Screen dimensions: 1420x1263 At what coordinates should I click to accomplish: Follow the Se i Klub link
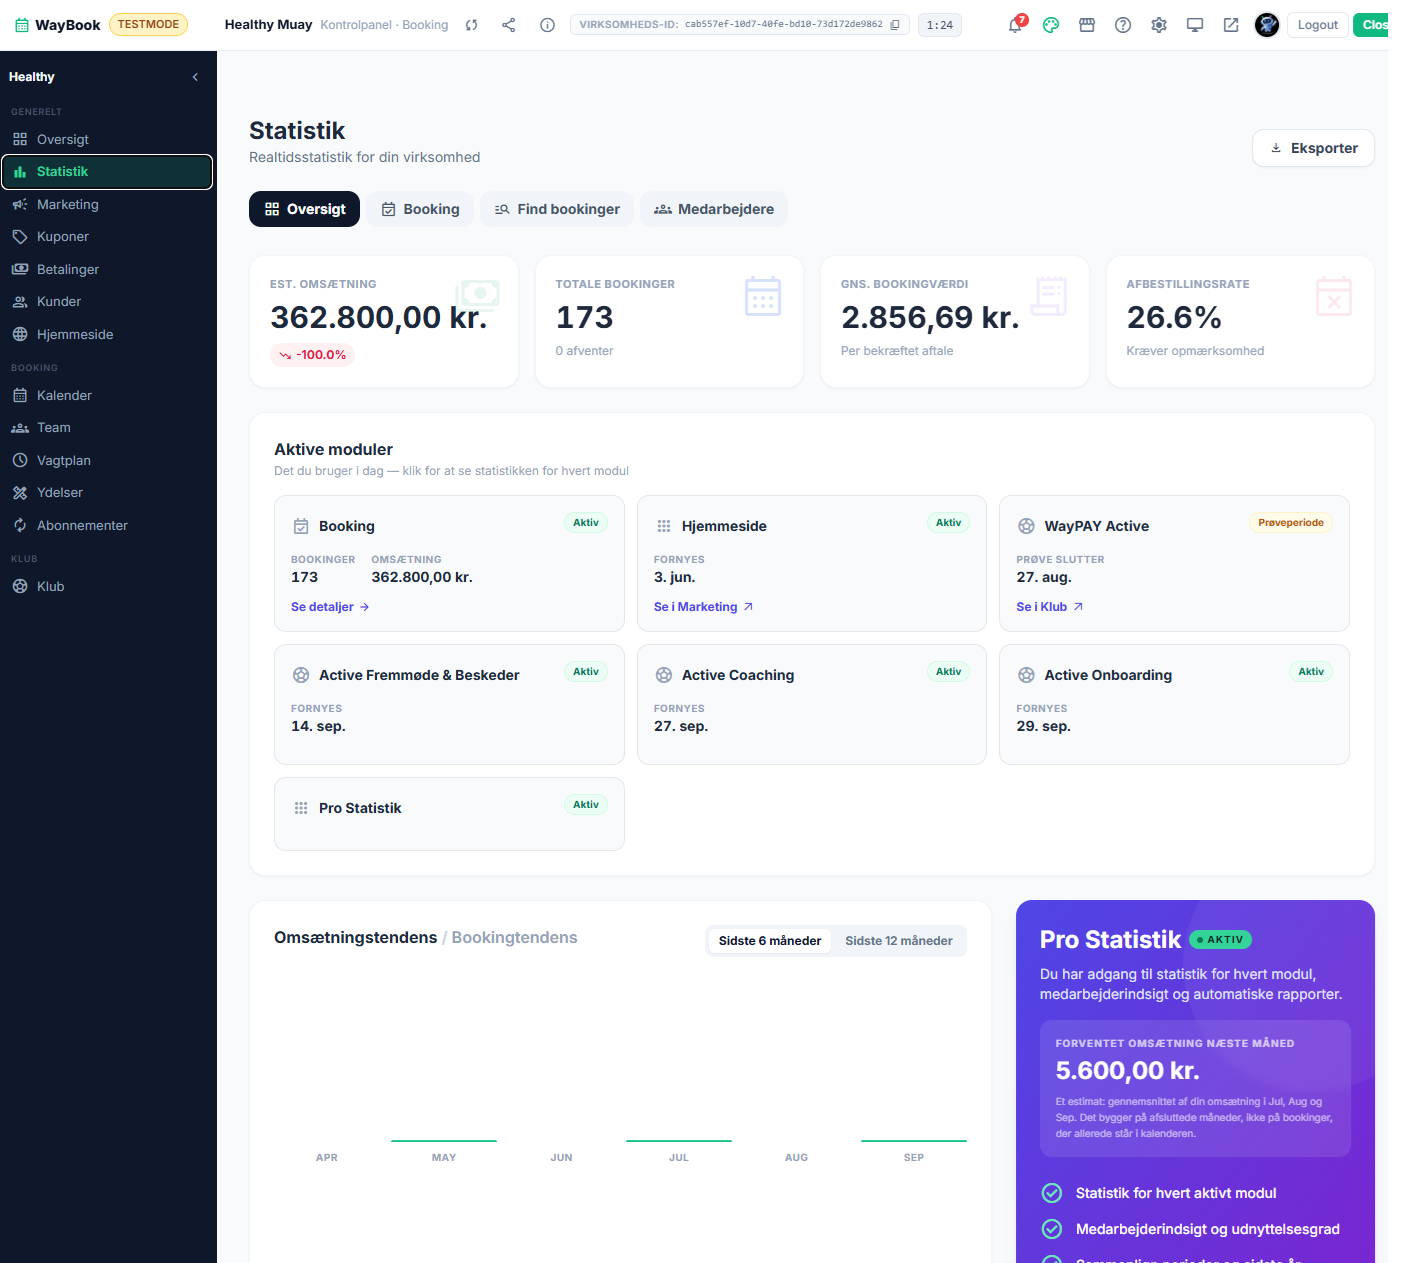[x=1049, y=607]
